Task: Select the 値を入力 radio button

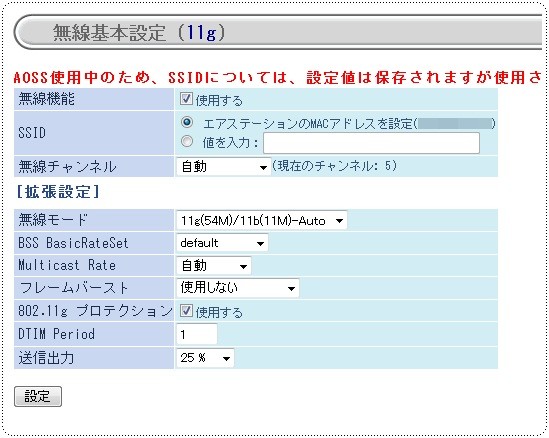Action: click(x=187, y=141)
